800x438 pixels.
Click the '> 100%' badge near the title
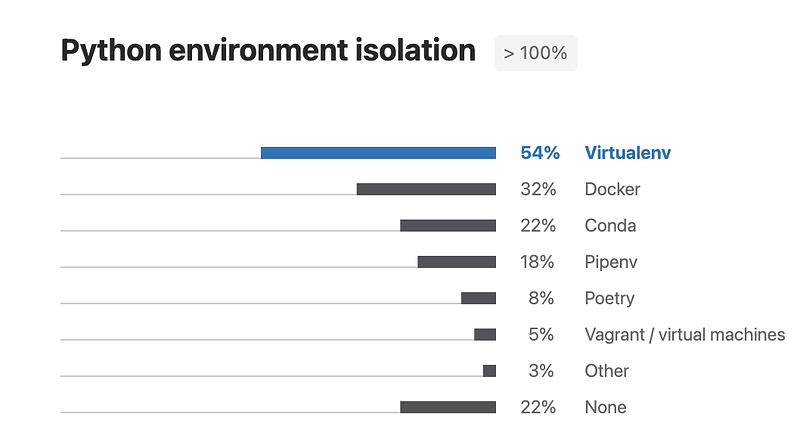535,53
